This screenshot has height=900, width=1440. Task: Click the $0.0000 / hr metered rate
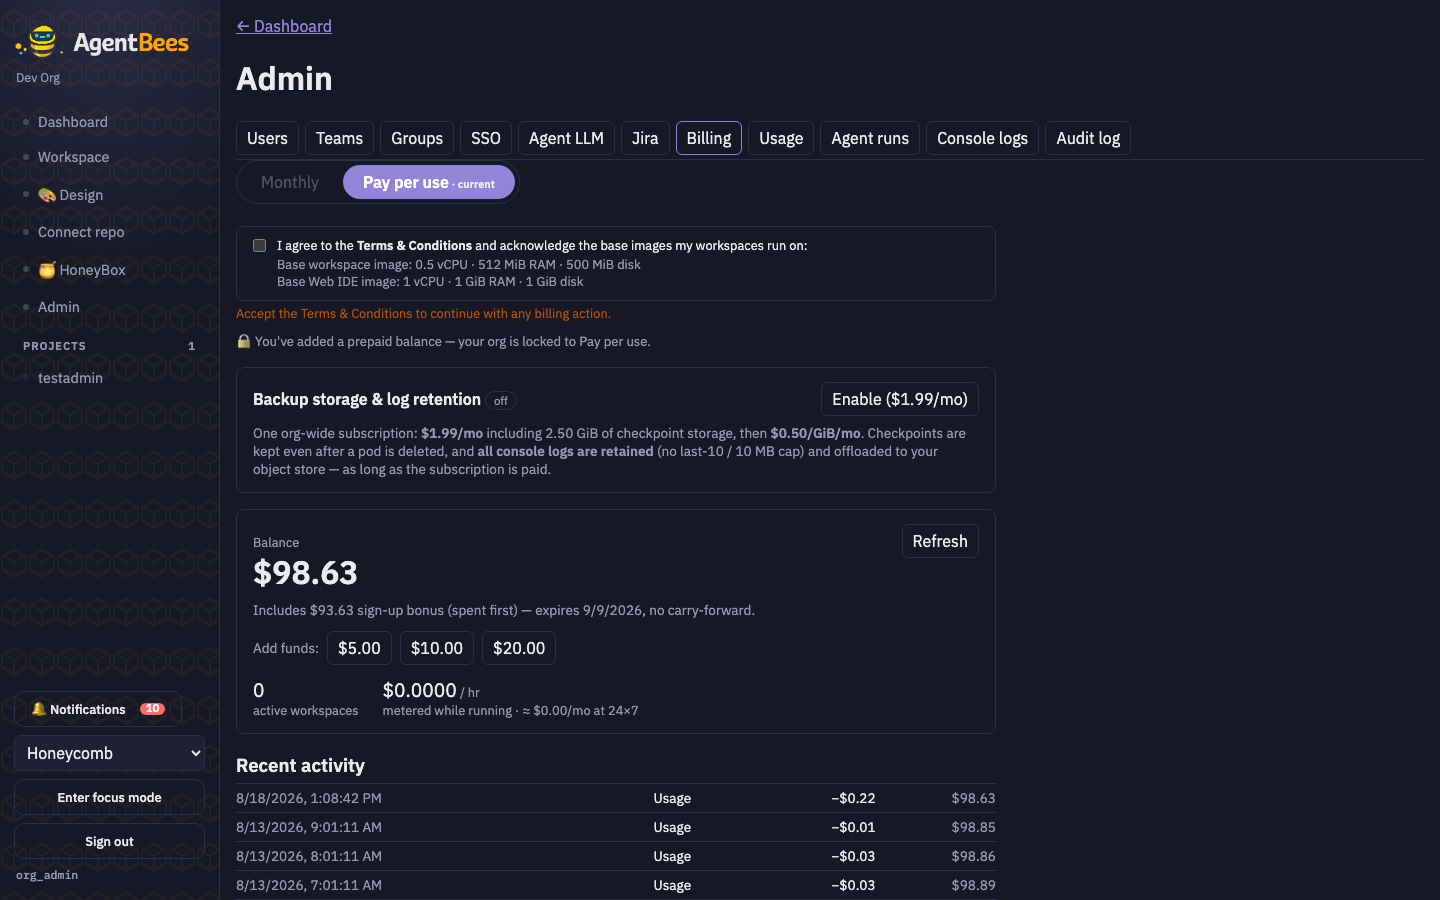click(431, 690)
